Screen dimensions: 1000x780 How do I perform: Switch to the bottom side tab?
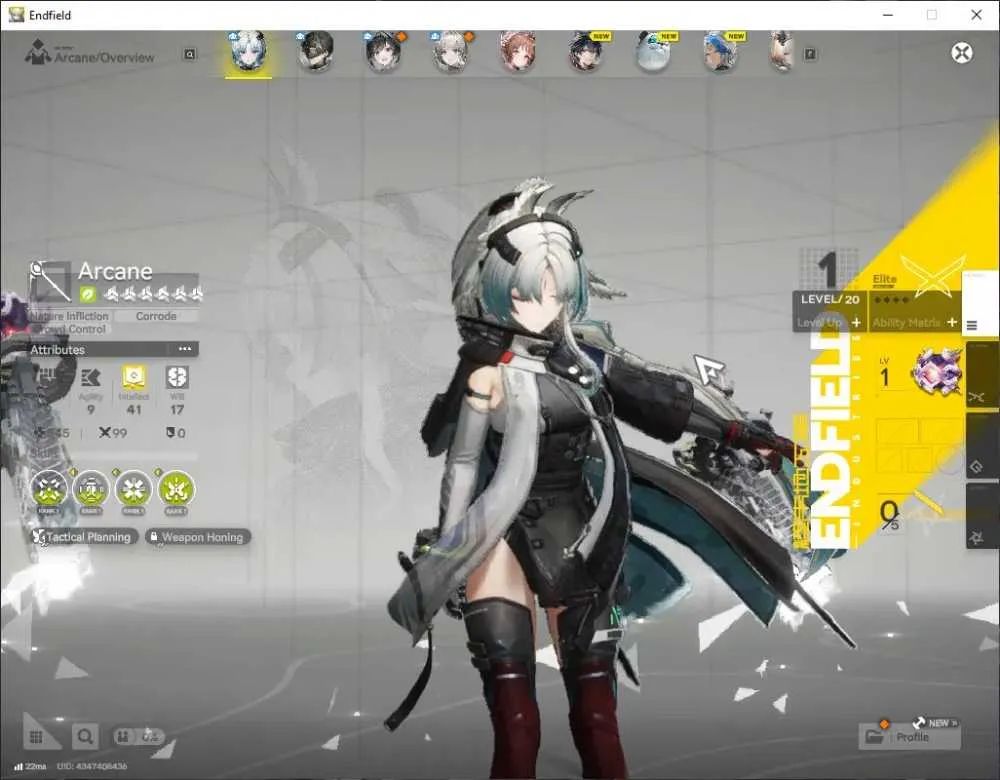982,516
